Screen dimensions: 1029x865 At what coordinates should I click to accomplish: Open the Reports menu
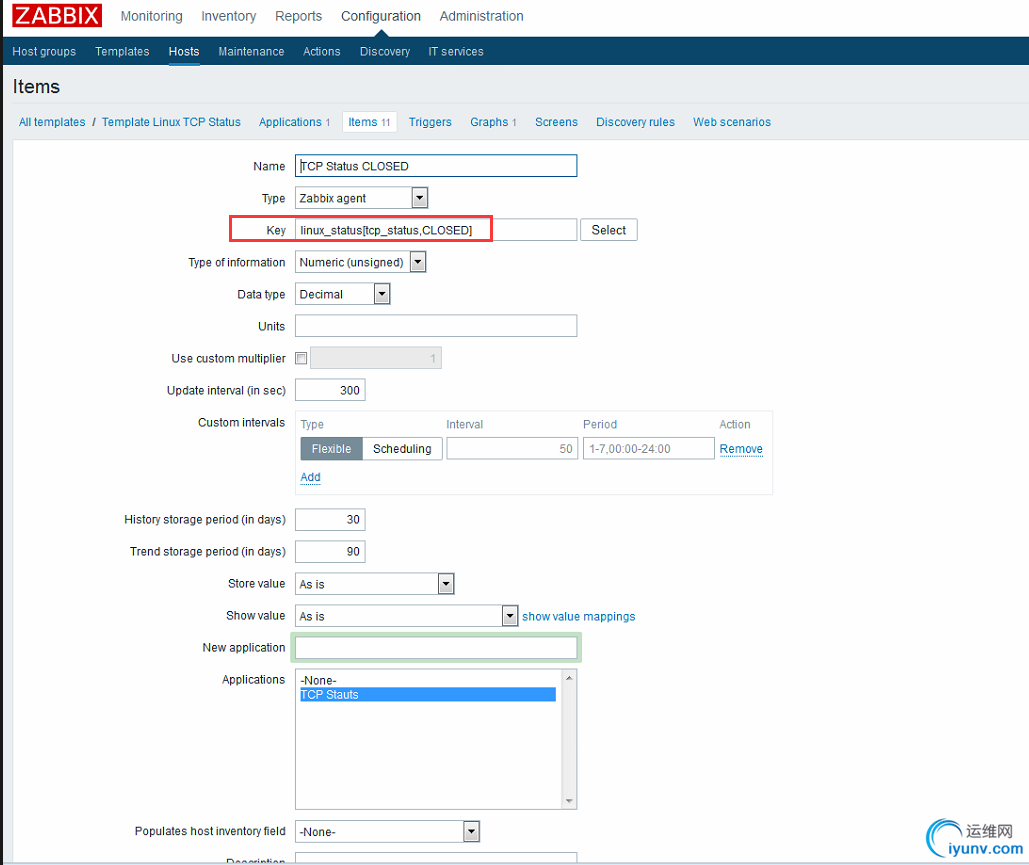[299, 16]
